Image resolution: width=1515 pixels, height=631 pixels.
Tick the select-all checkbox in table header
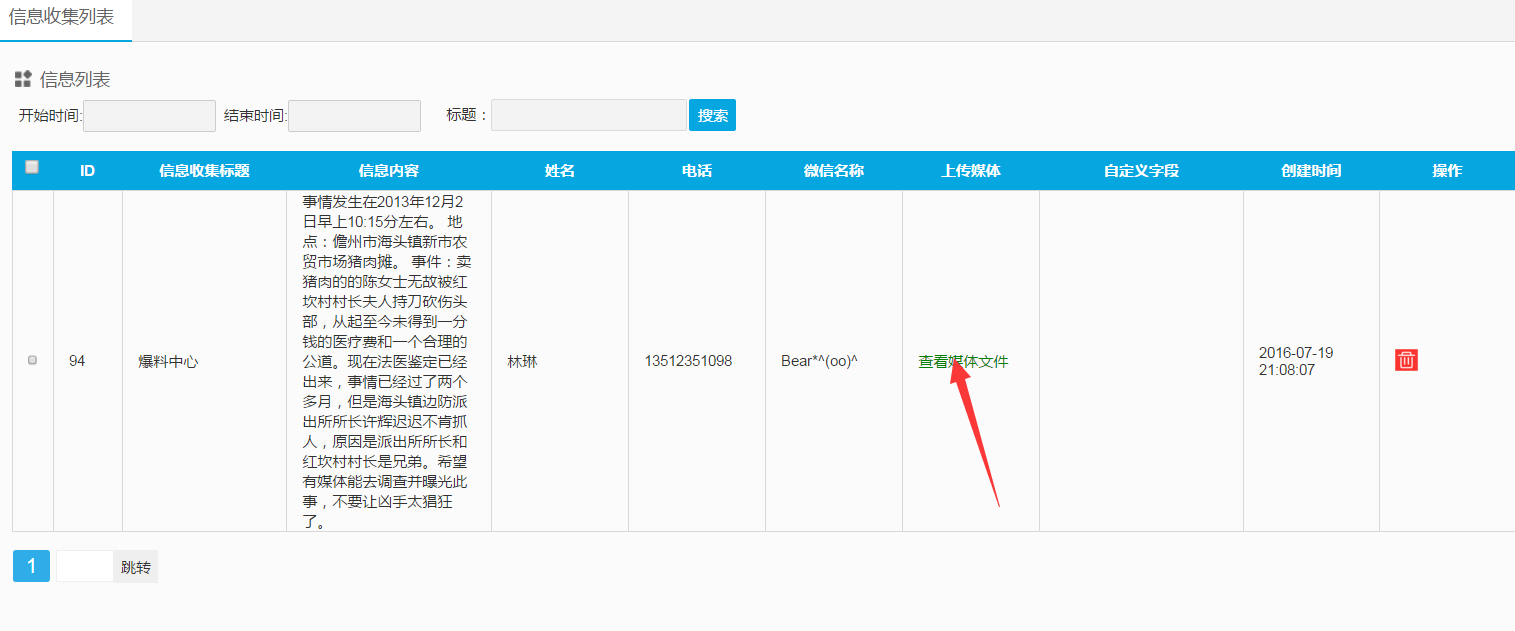point(32,168)
